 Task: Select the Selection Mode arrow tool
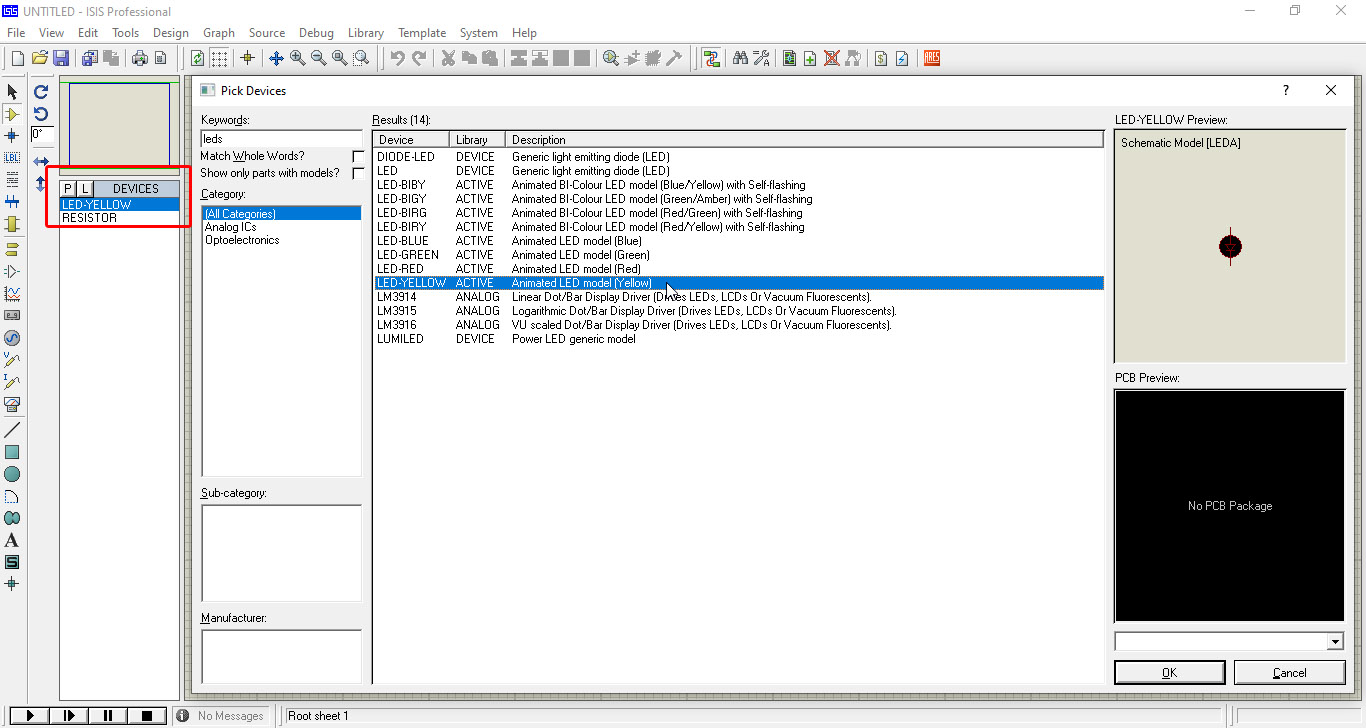[12, 92]
